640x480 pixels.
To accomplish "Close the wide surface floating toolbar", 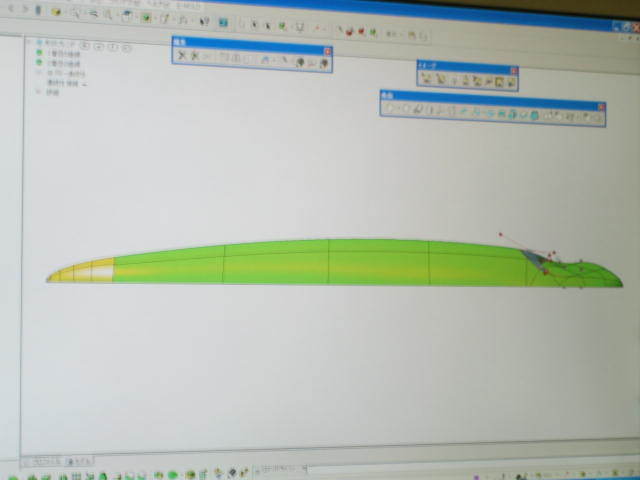I will coord(601,107).
